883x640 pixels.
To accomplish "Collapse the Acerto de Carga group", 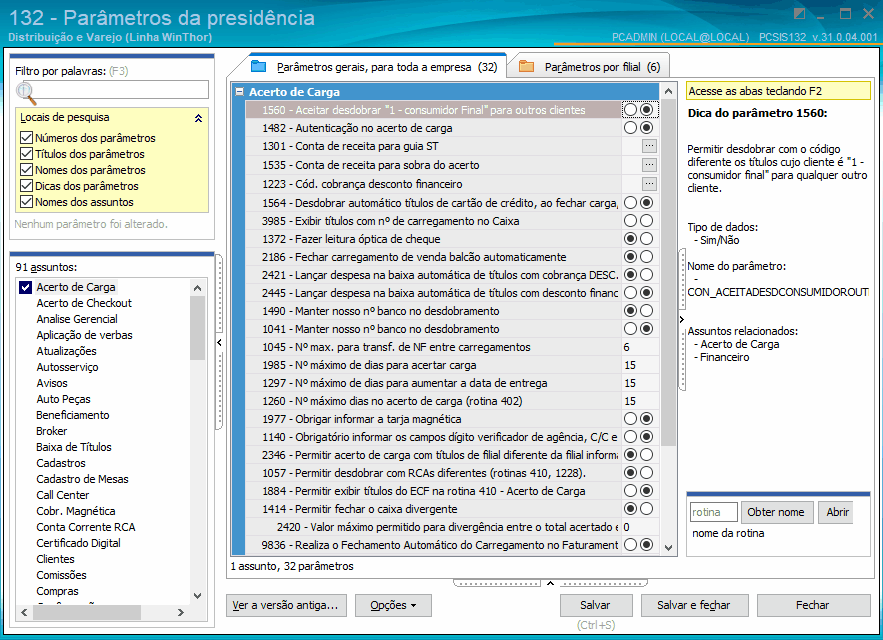I will pyautogui.click(x=239, y=91).
